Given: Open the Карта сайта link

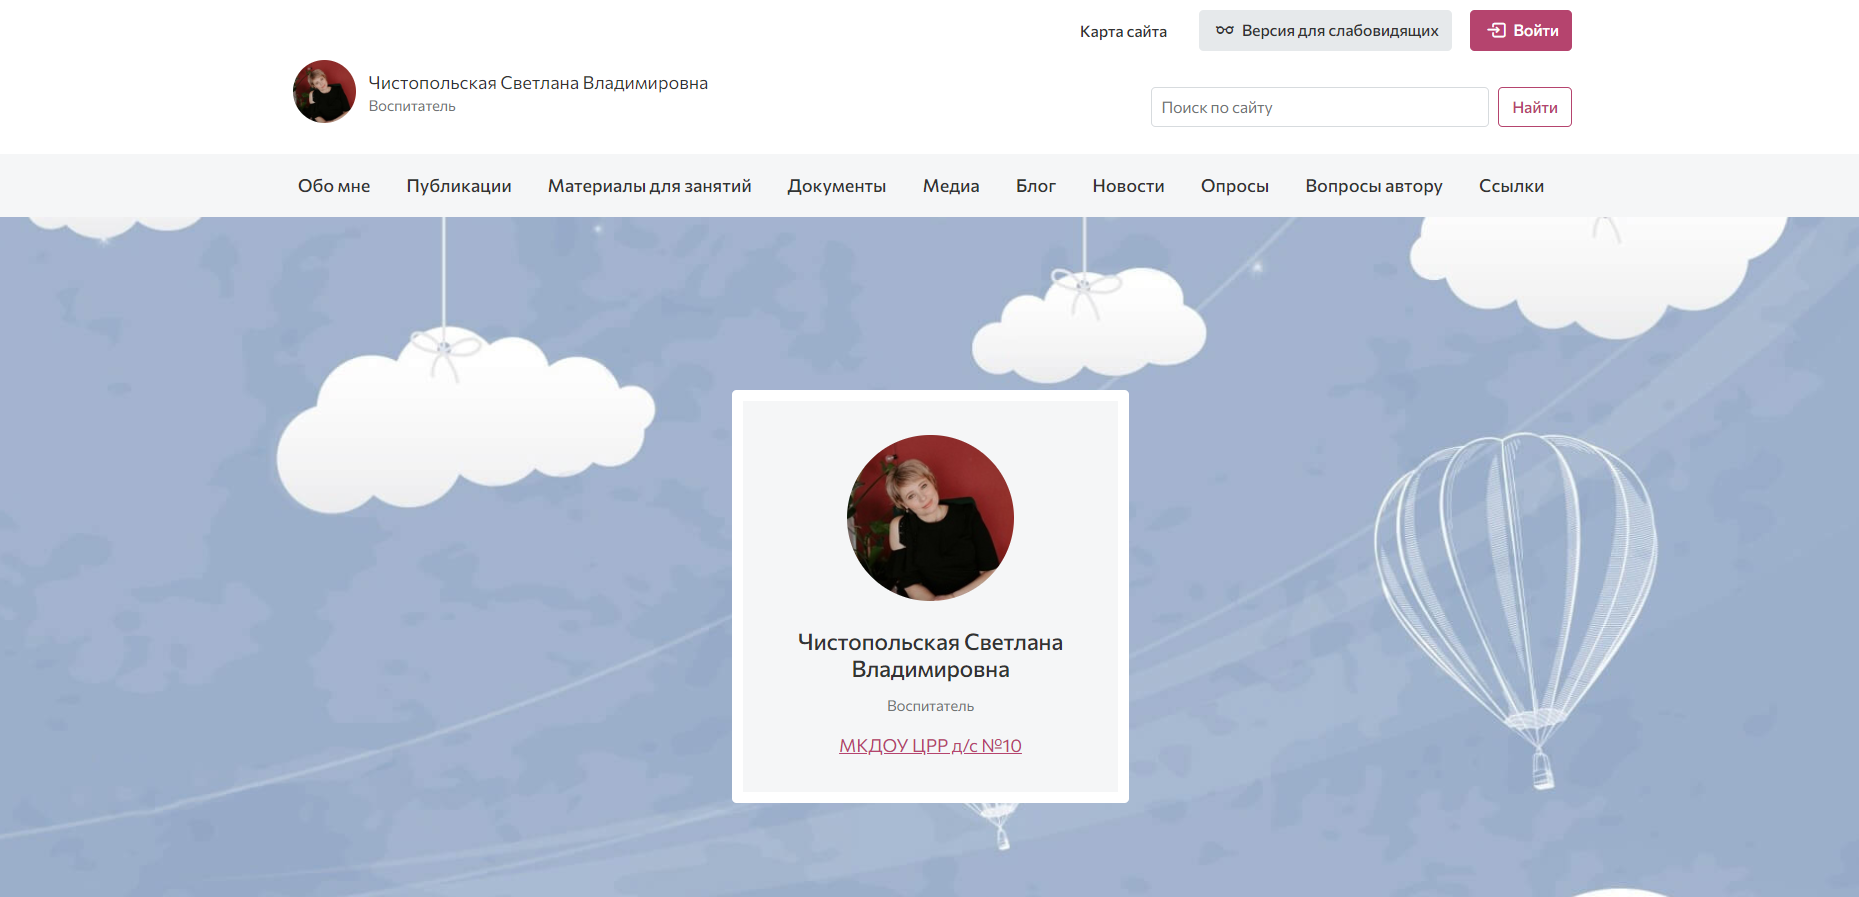Looking at the screenshot, I should (x=1123, y=31).
